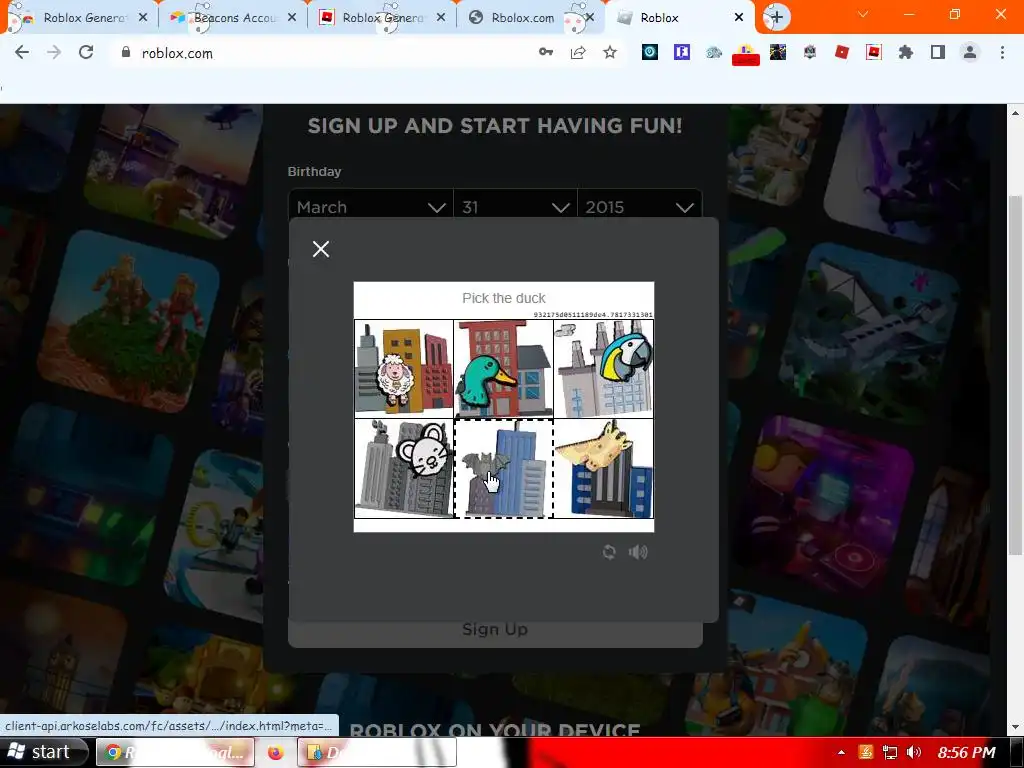Close the active Roblox tab
This screenshot has height=768, width=1024.
click(x=739, y=18)
